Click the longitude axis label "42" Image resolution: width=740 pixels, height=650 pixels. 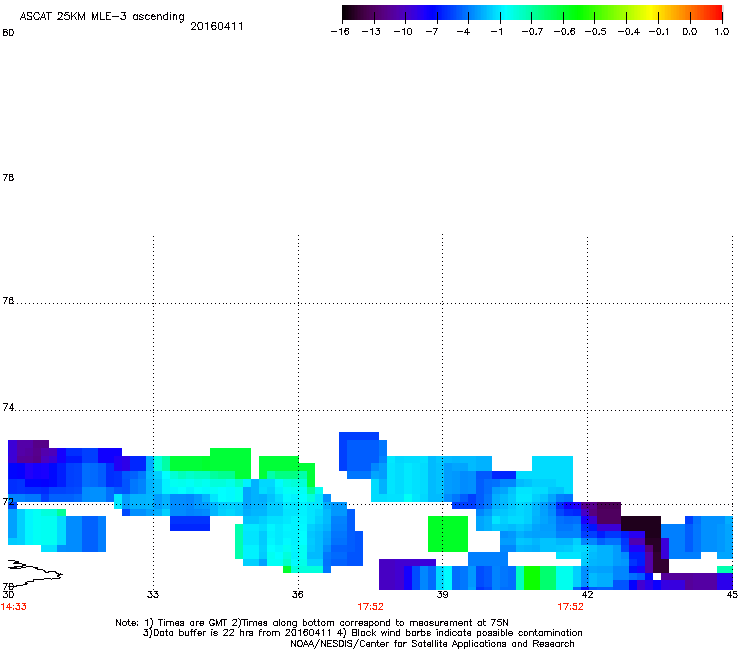tap(587, 594)
